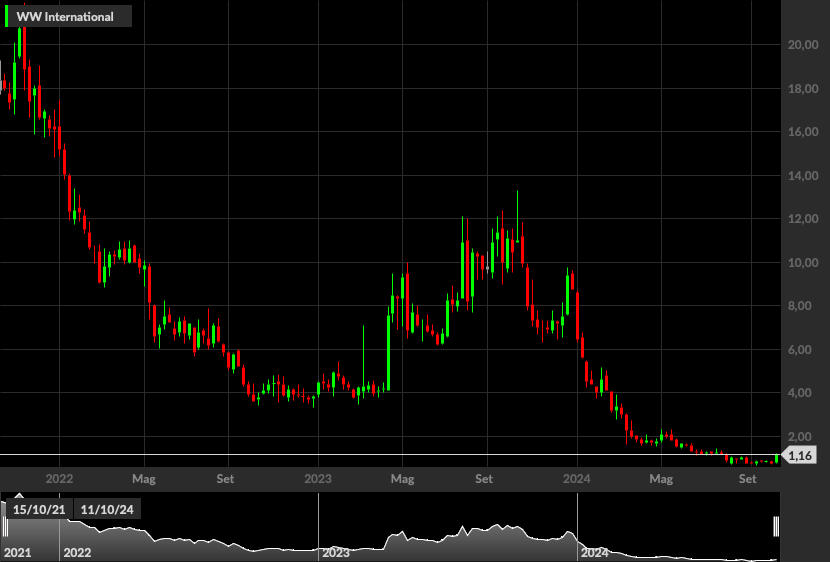Click the 2024 label on the time axis
830x562 pixels.
point(576,479)
